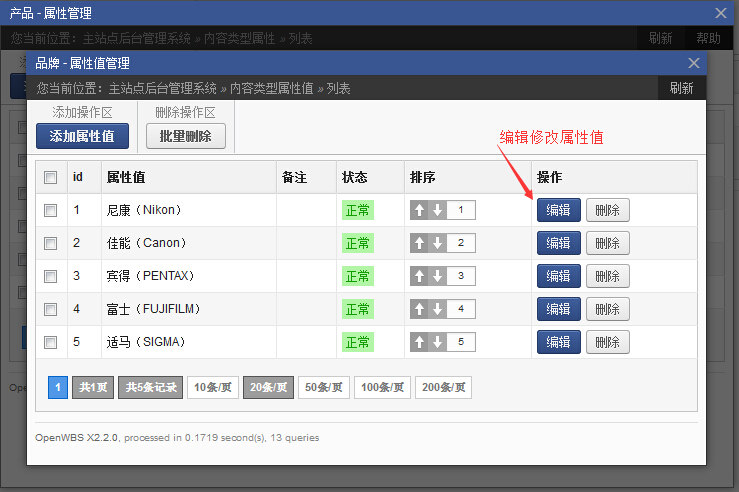Move FUJIFILM row up in order

coord(419,309)
